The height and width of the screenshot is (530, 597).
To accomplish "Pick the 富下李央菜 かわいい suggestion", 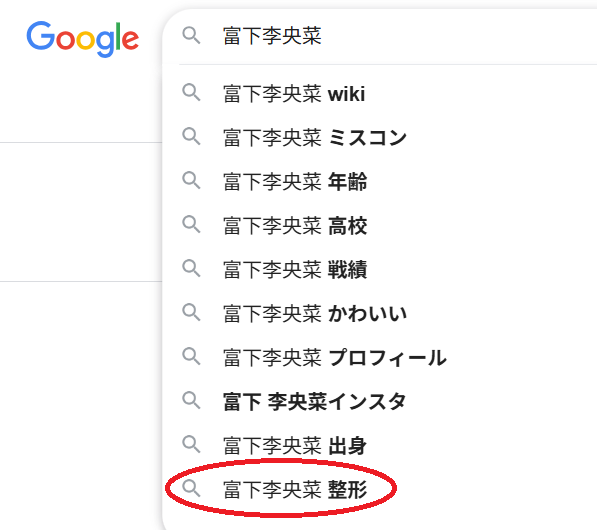I will (x=381, y=313).
